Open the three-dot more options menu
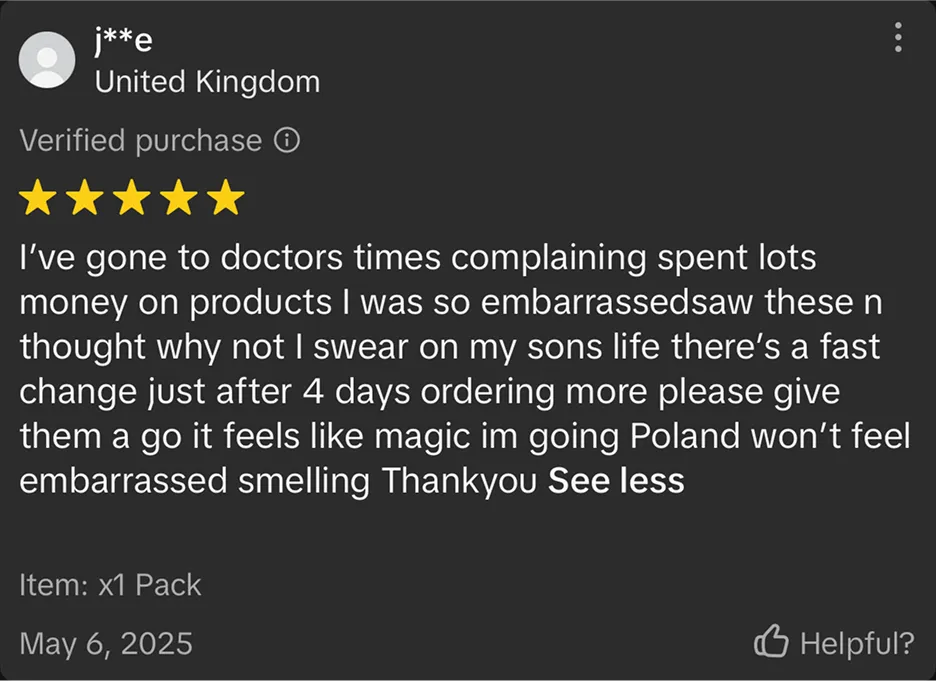 pos(898,38)
